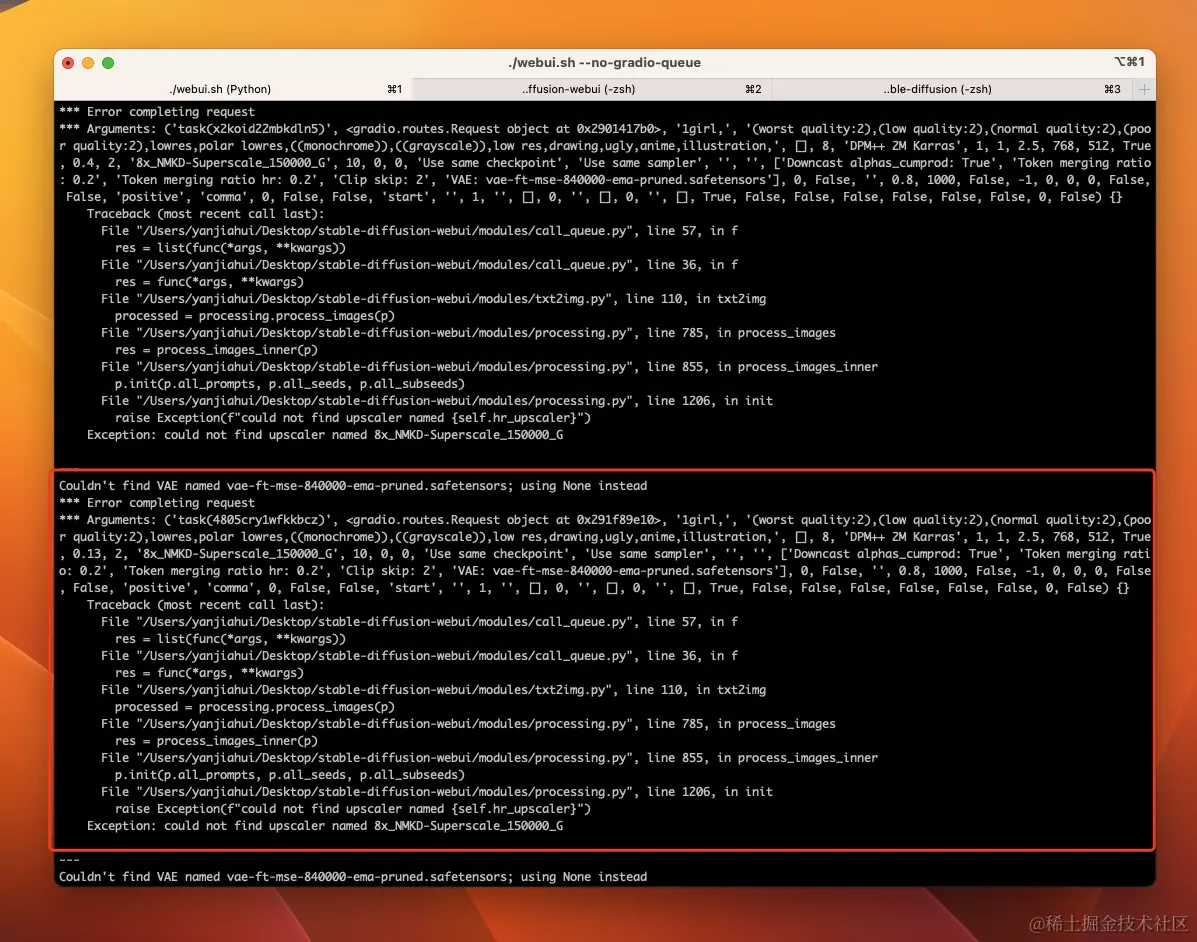Close the terminal window with red button
This screenshot has height=942, width=1197.
pos(68,63)
